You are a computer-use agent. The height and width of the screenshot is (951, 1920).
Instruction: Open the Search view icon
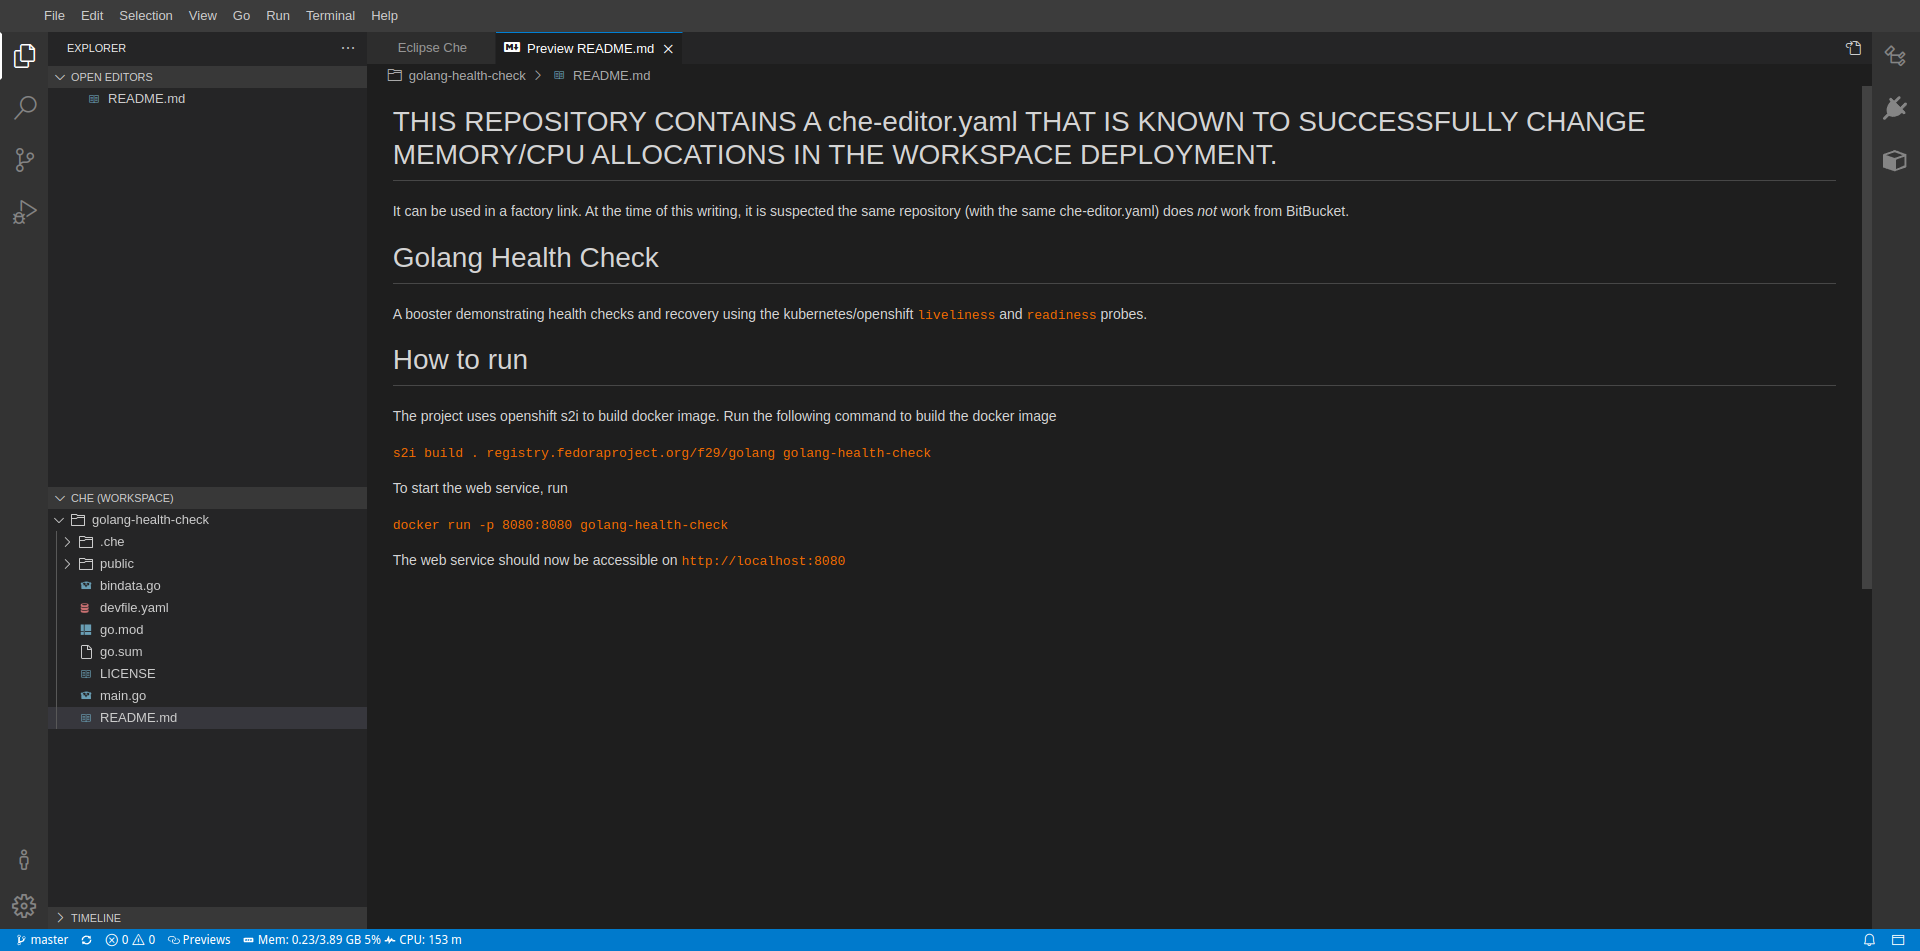(x=24, y=108)
